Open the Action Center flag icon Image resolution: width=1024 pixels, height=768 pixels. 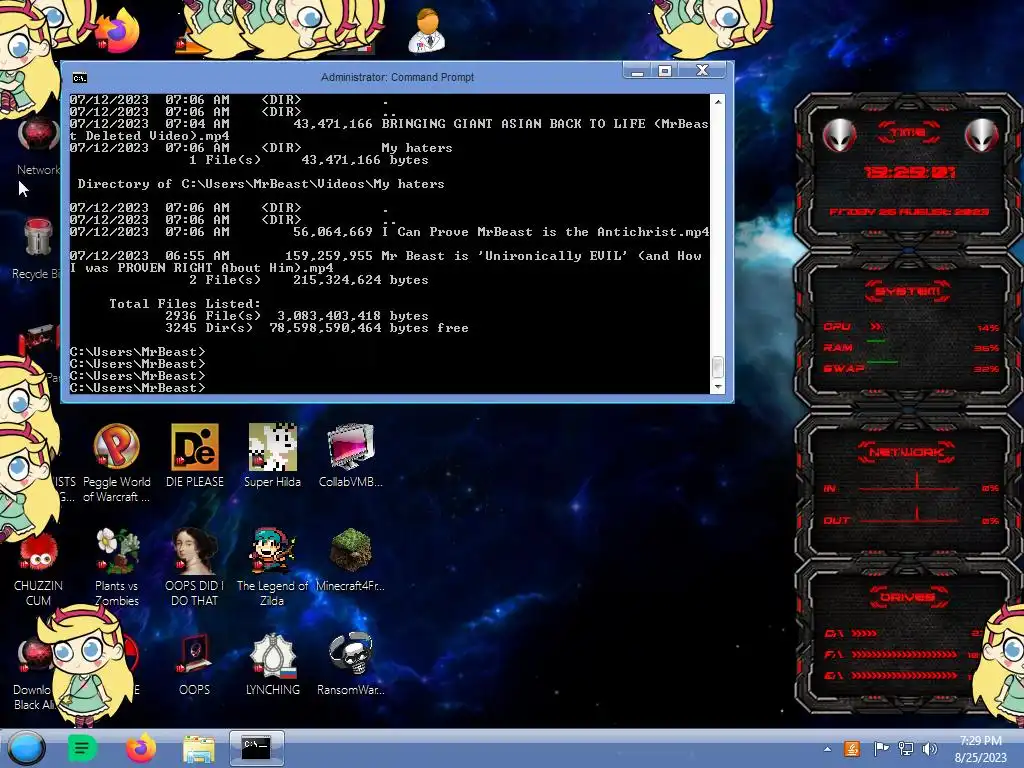click(881, 748)
